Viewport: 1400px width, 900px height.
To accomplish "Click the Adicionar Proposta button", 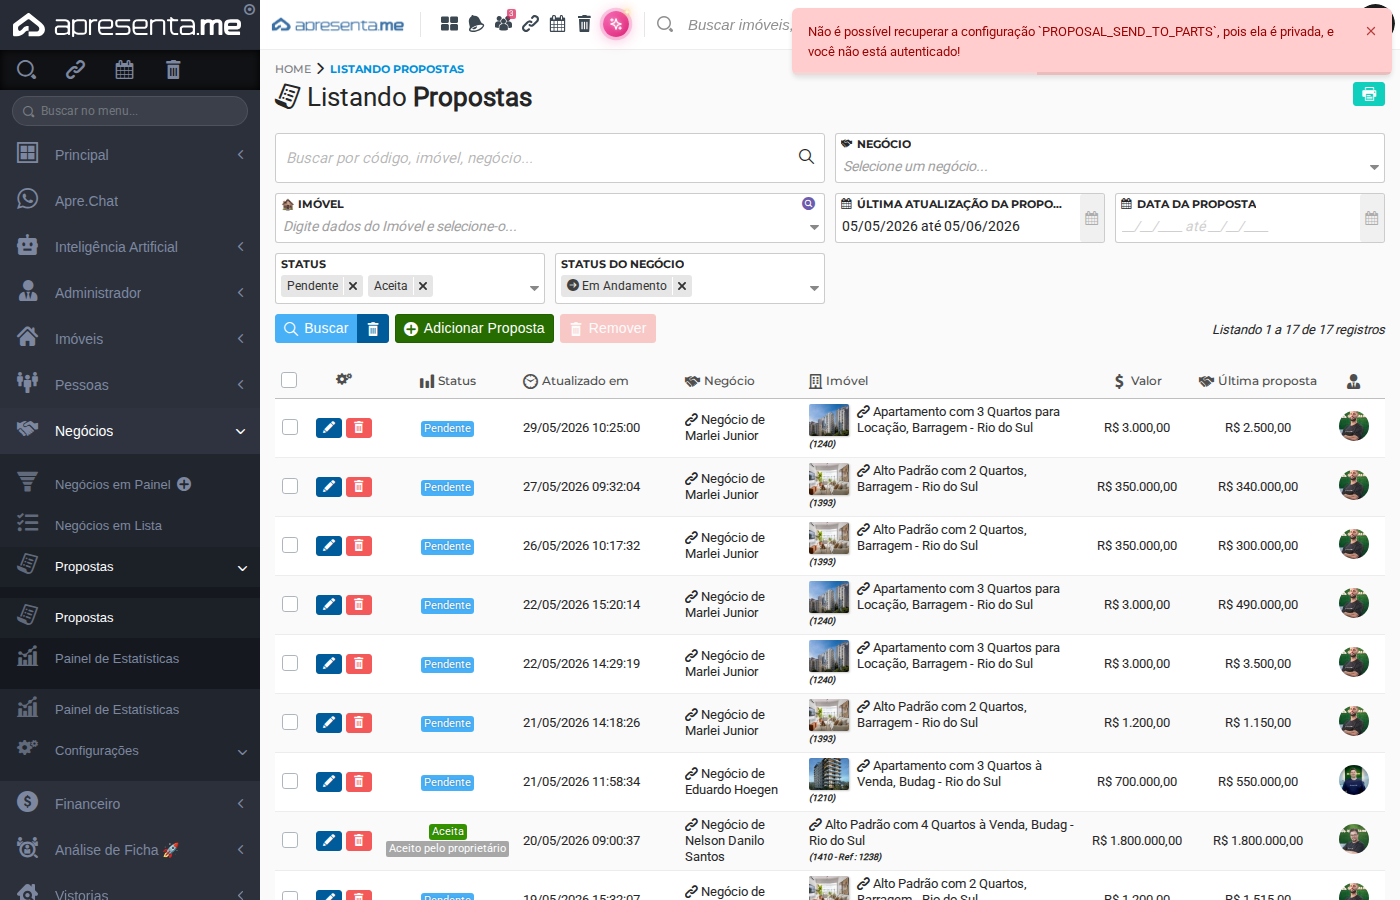I will click(474, 329).
